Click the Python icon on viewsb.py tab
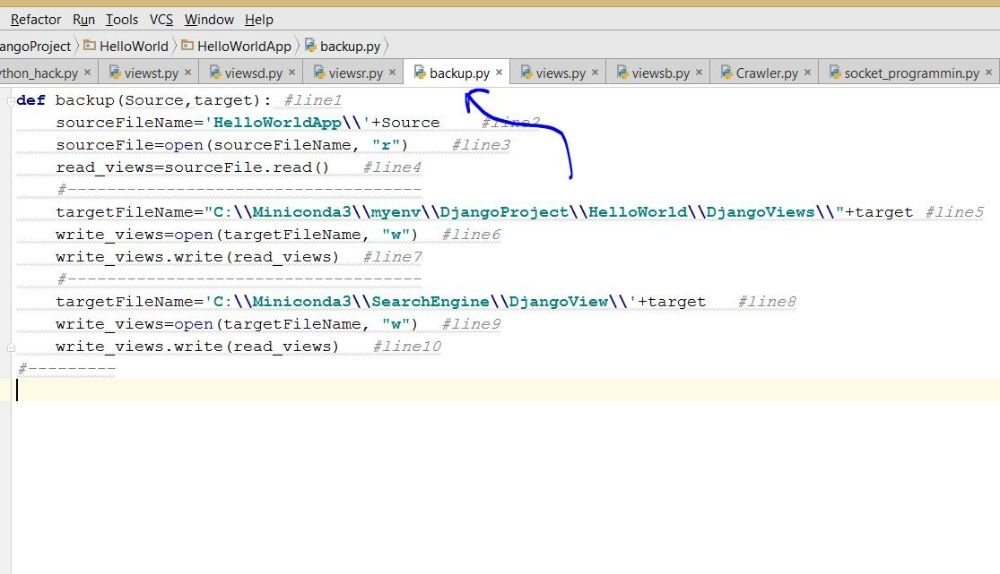Viewport: 1000px width, 574px height. click(622, 72)
